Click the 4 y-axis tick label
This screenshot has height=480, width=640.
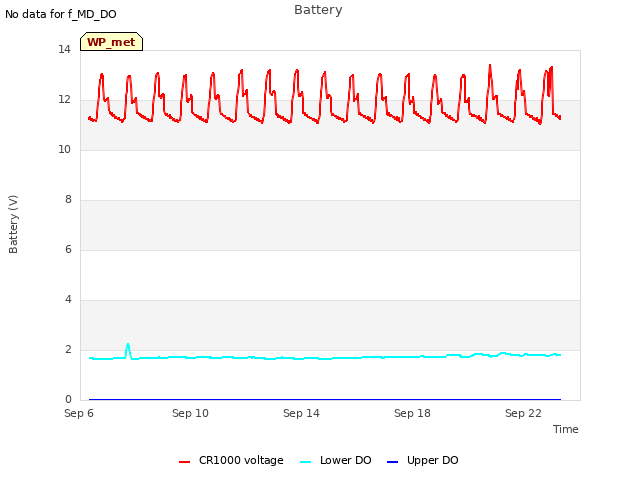point(68,300)
